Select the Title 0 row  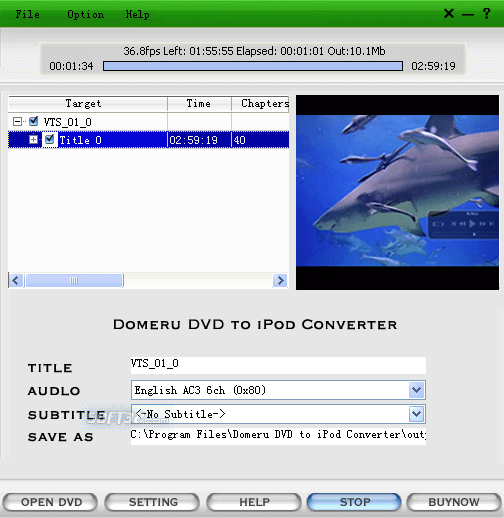[x=148, y=140]
